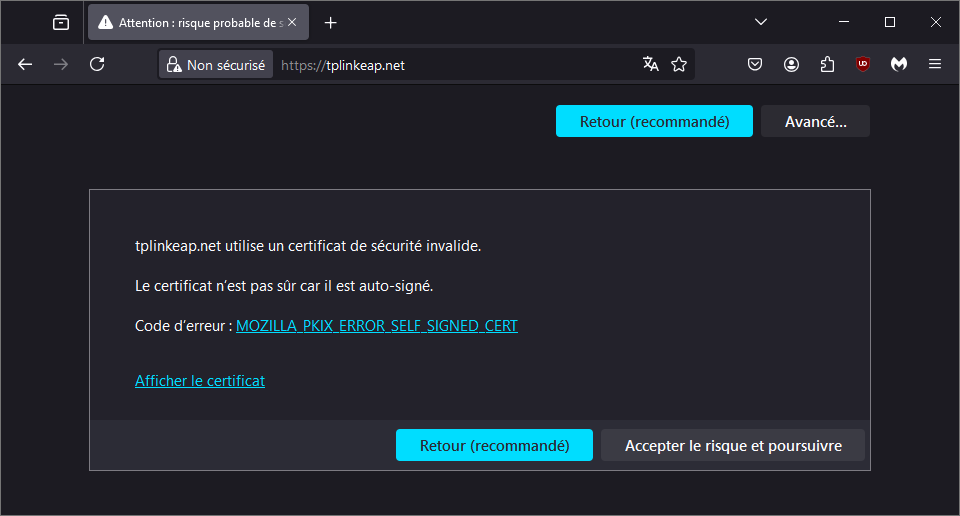Click Accepter le risque et poursuivre
The width and height of the screenshot is (960, 516).
click(733, 445)
